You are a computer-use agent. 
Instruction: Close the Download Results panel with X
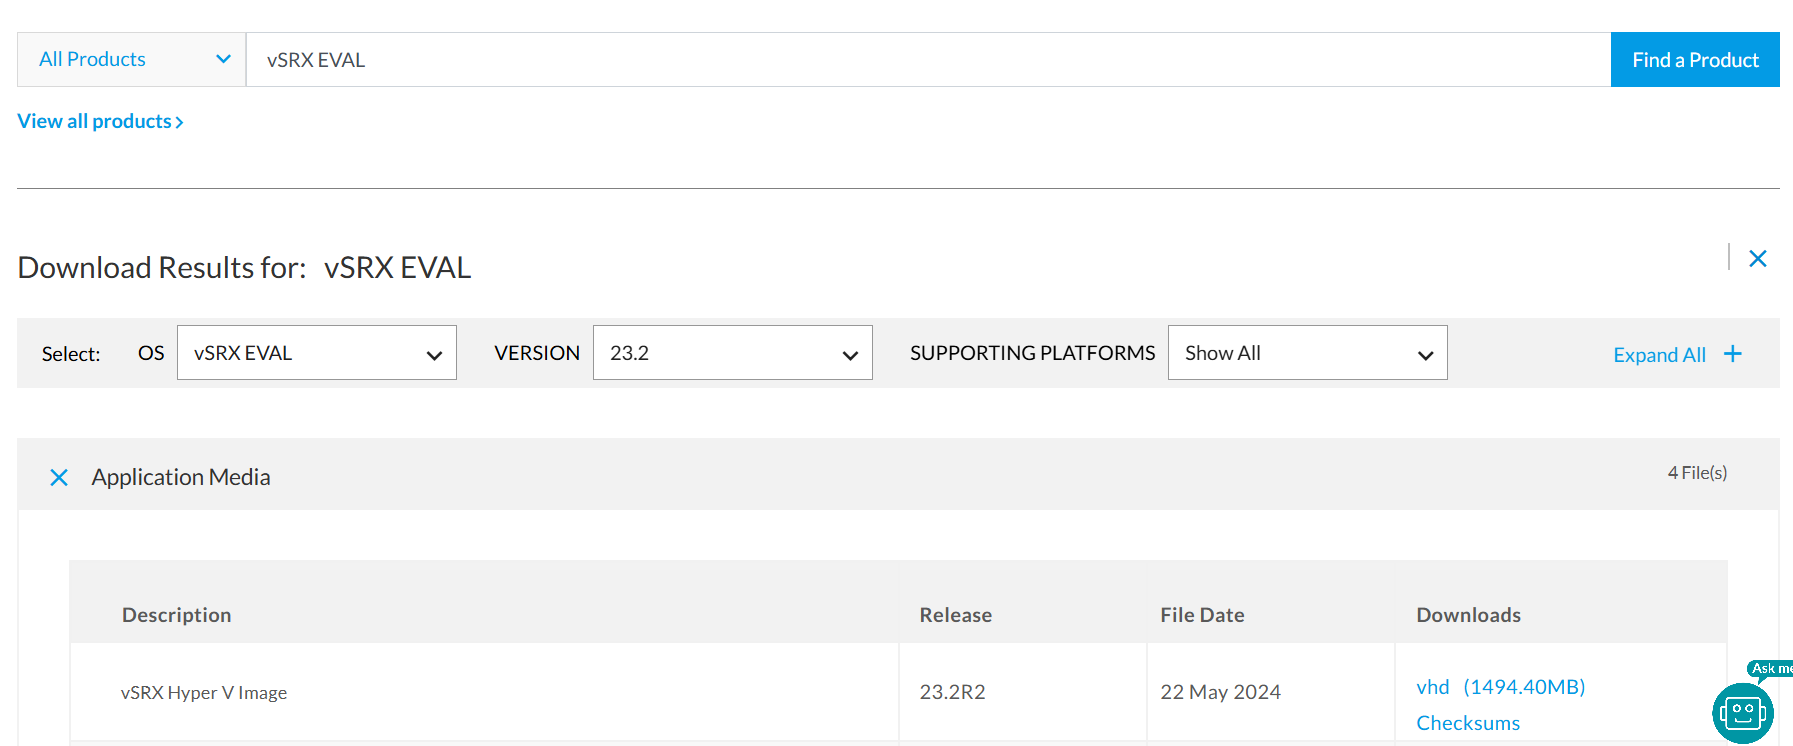coord(1757,259)
